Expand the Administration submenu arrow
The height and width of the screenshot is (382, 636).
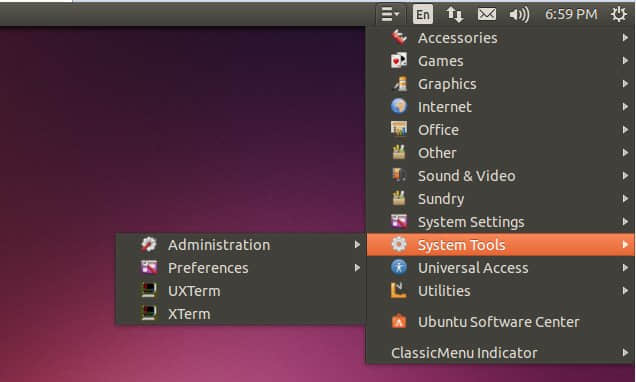[357, 245]
